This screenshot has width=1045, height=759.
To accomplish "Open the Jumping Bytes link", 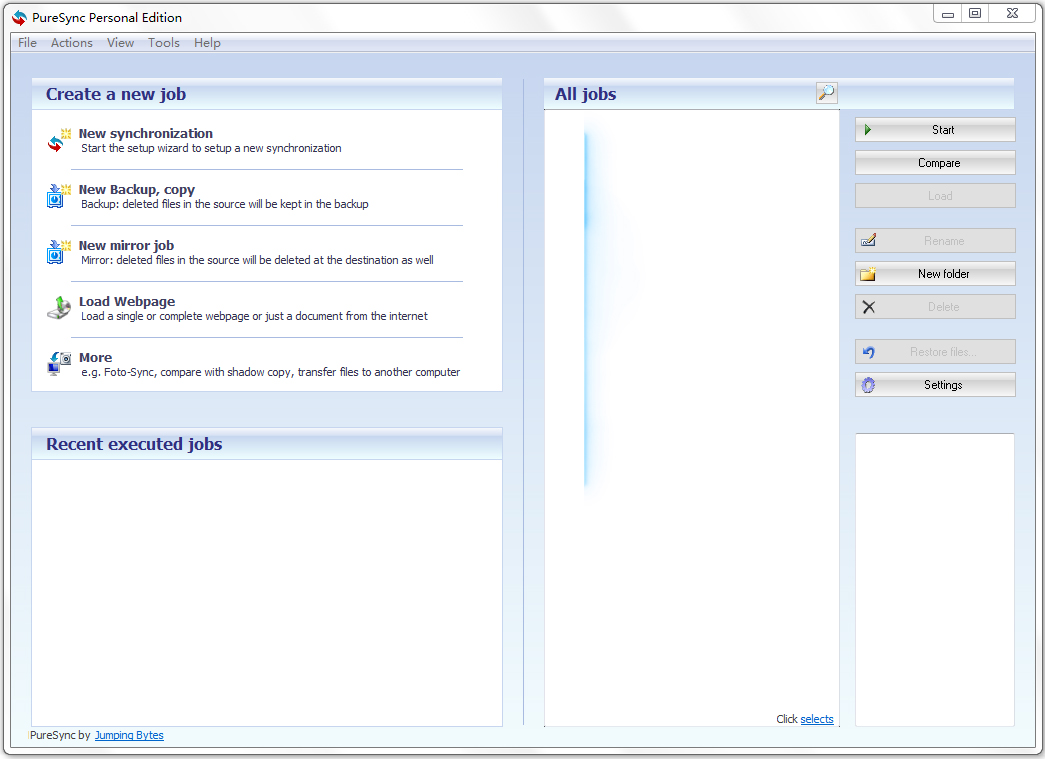I will tap(129, 735).
